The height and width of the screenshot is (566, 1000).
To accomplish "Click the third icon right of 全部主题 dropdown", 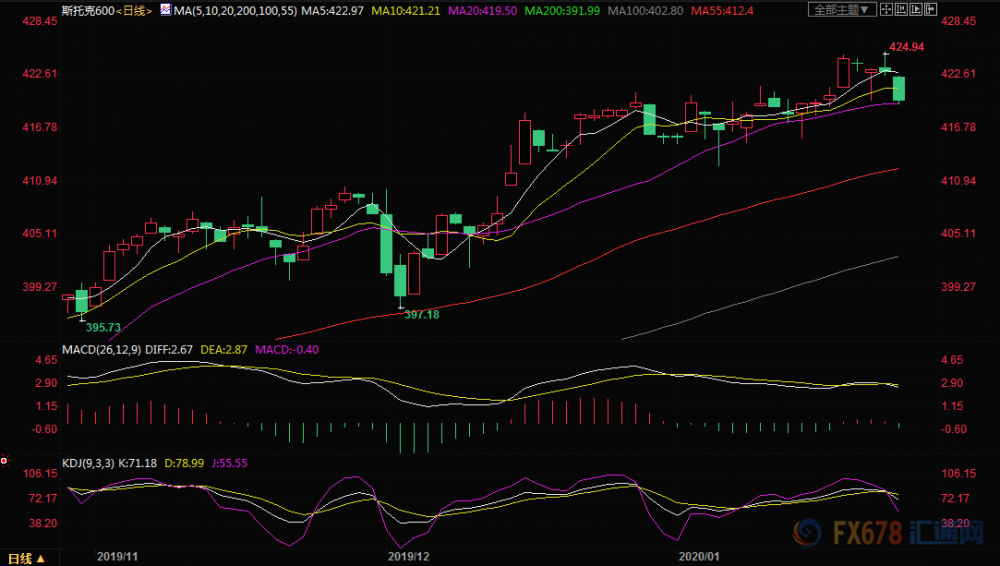I will pos(918,10).
